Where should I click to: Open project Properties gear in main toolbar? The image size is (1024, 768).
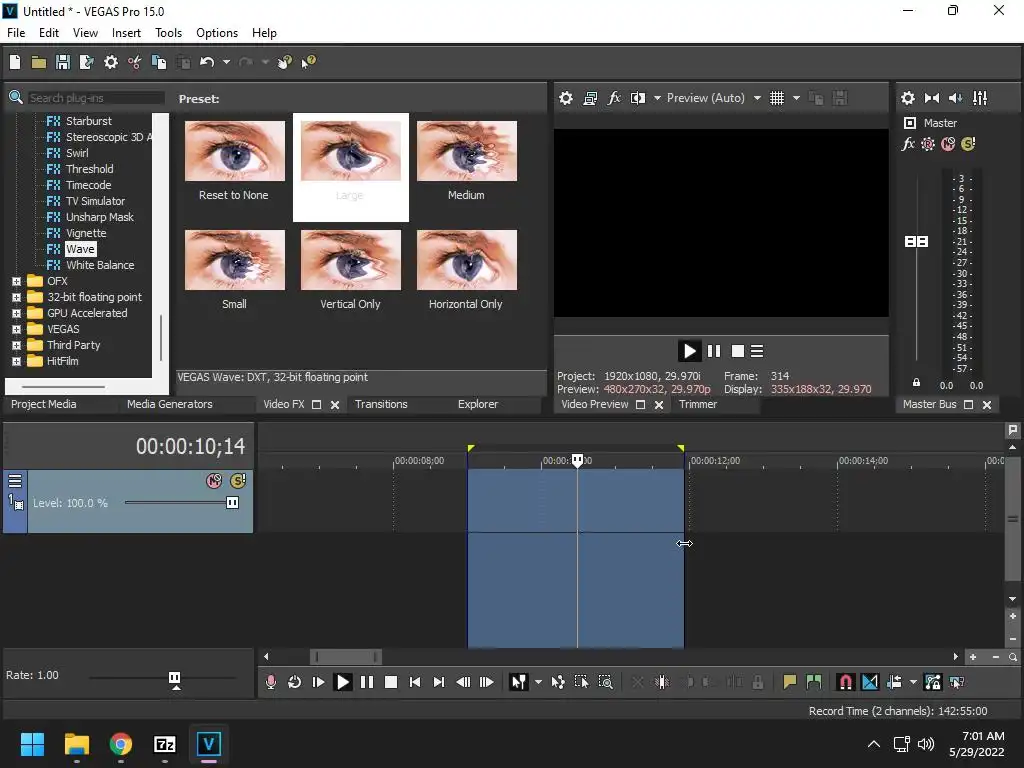(x=111, y=62)
